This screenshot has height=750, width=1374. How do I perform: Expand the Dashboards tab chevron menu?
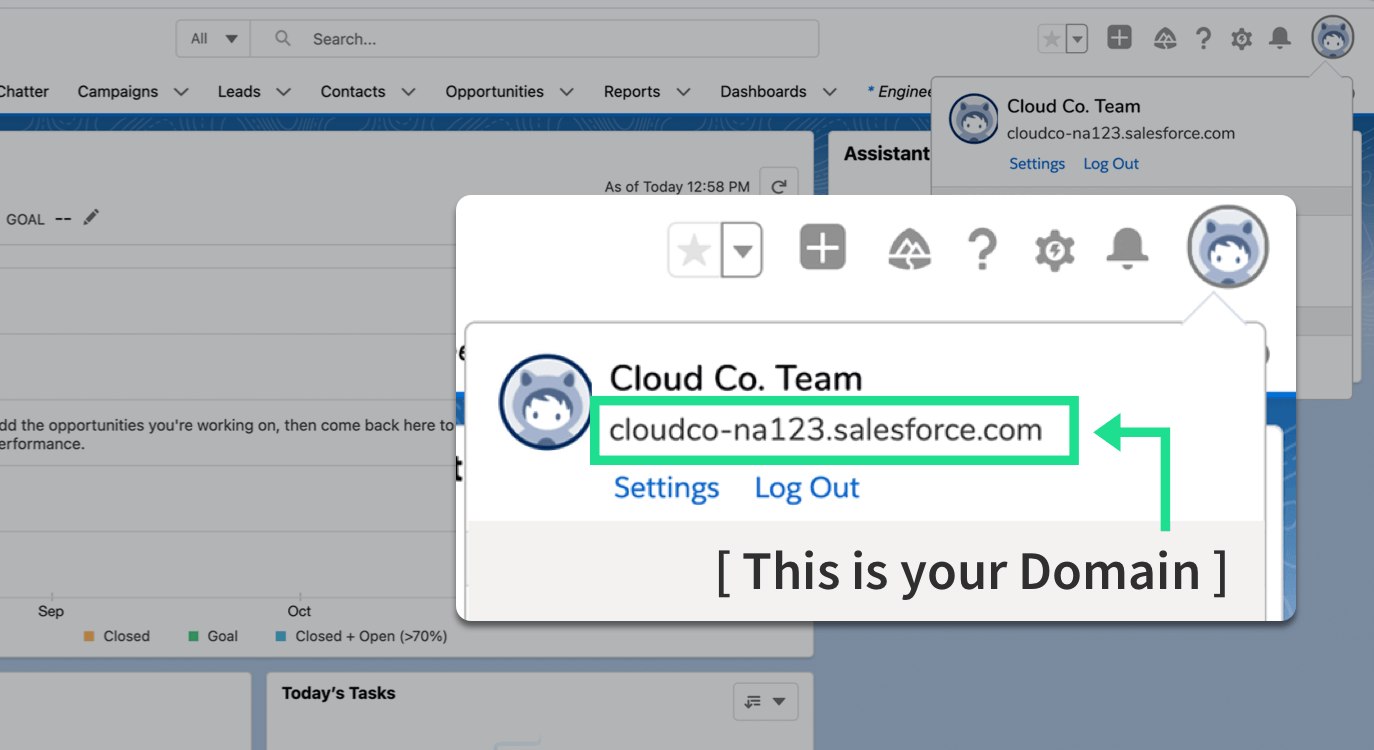coord(829,92)
